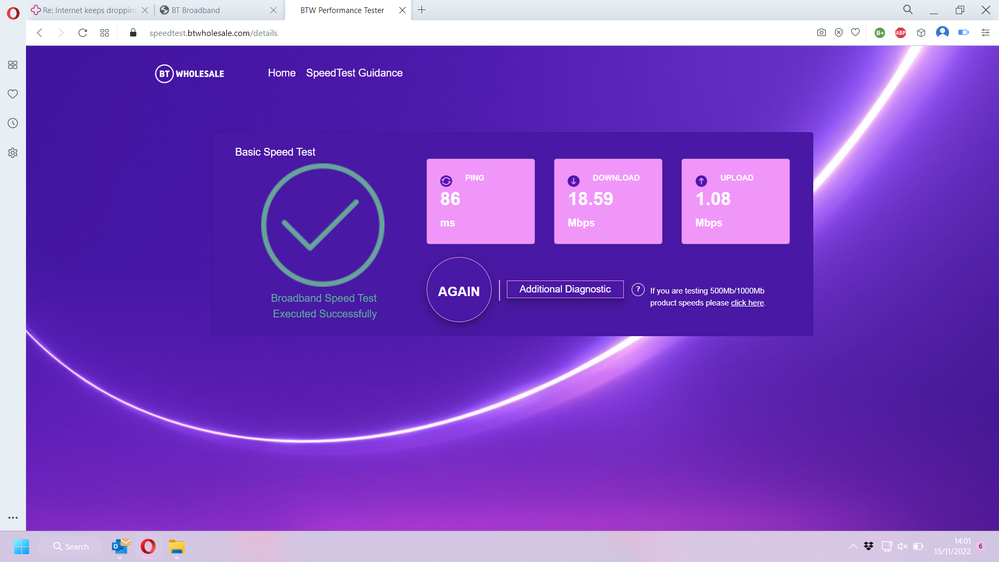Click the Opera privacy shield icon

point(838,33)
